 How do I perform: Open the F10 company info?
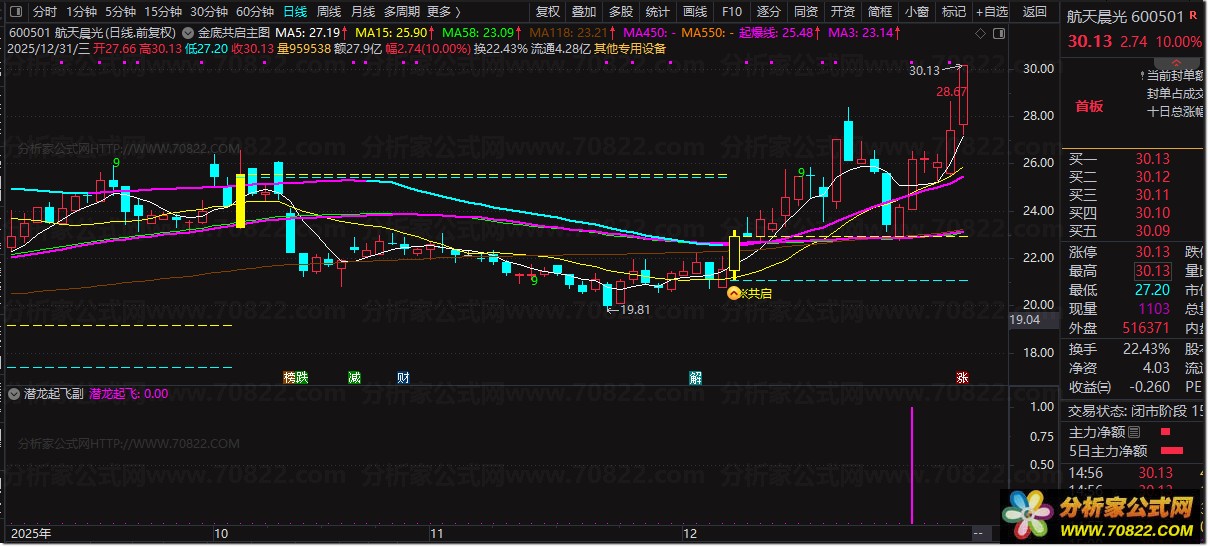pos(732,12)
